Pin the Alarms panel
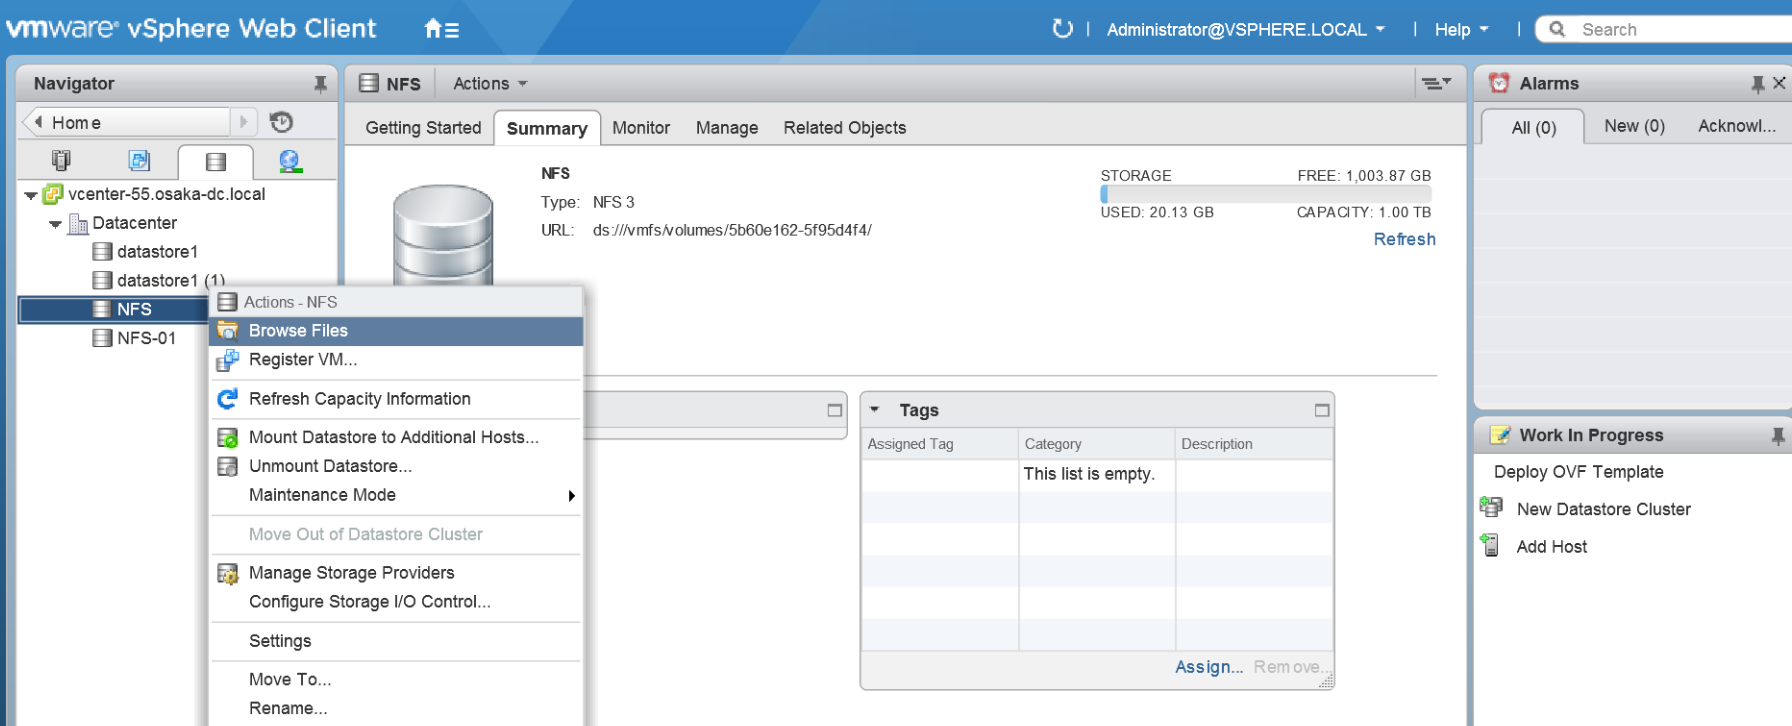This screenshot has height=726, width=1792. [1757, 84]
